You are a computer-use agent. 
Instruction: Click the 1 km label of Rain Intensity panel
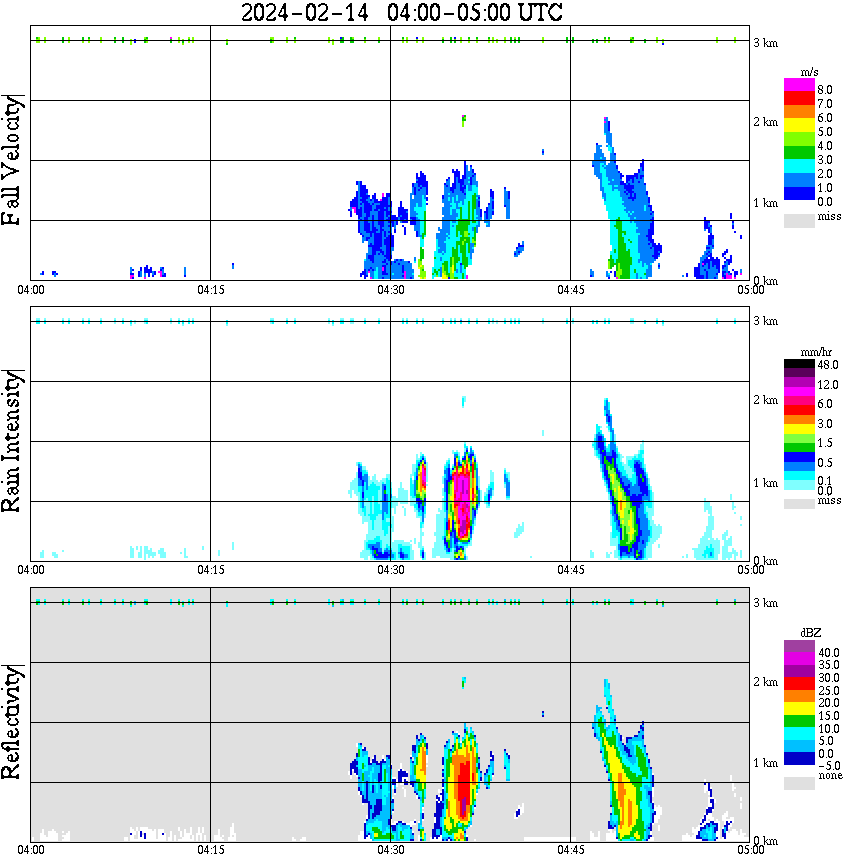pos(765,483)
